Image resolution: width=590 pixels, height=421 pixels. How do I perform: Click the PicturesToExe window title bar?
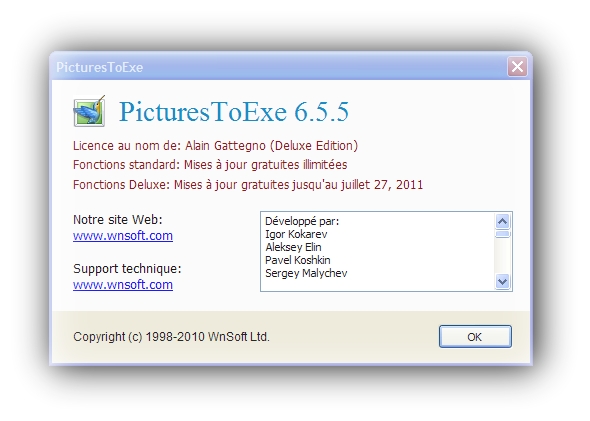point(278,67)
